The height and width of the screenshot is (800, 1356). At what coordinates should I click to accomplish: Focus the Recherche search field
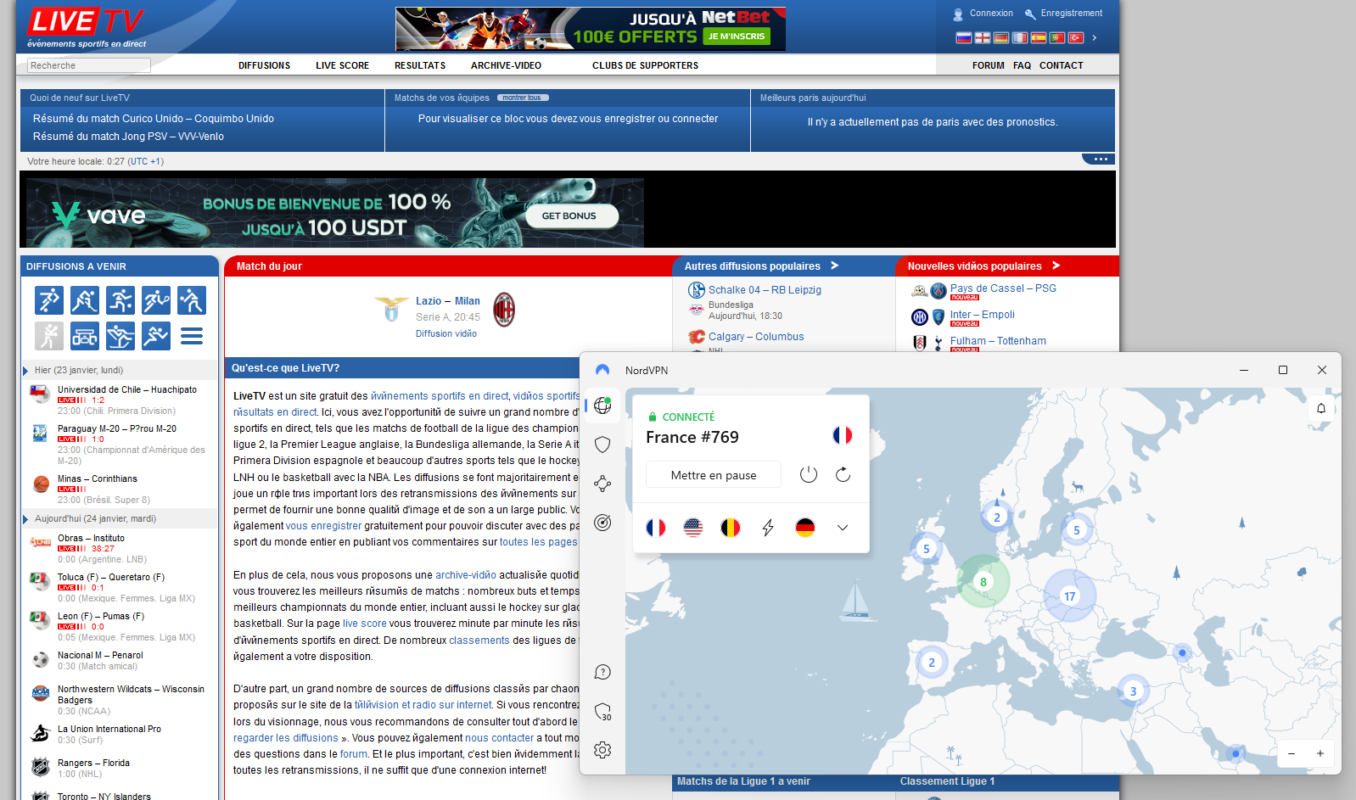tap(89, 65)
